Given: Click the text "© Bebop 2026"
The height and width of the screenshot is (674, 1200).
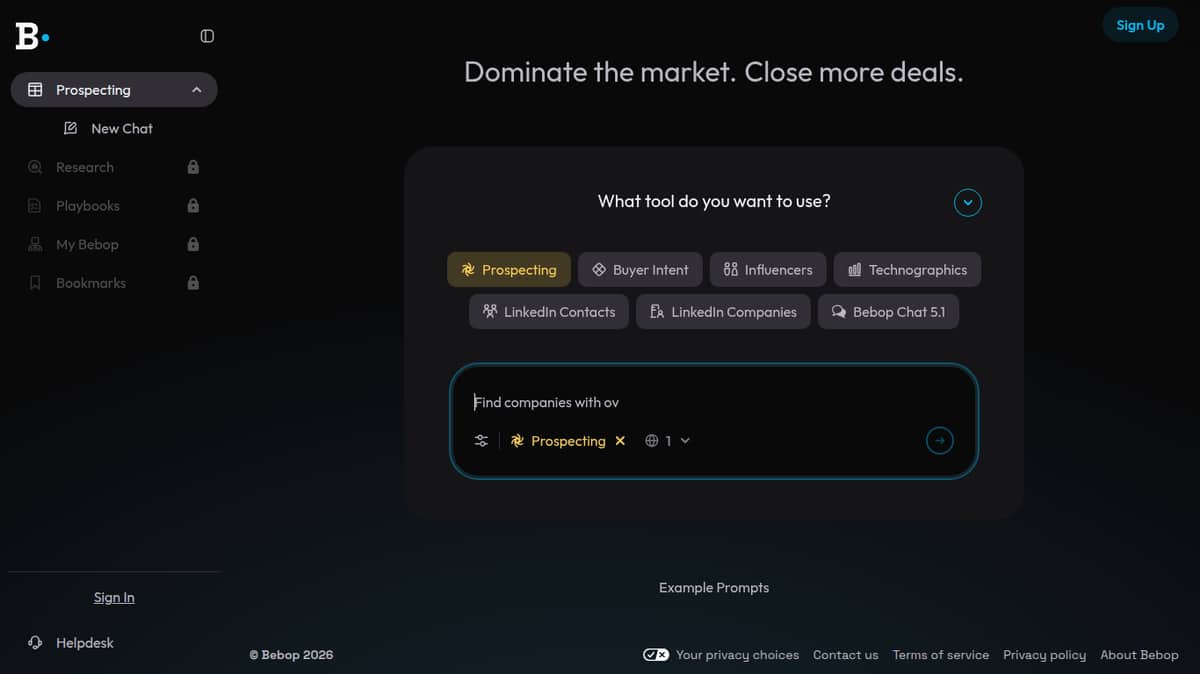Looking at the screenshot, I should (291, 655).
